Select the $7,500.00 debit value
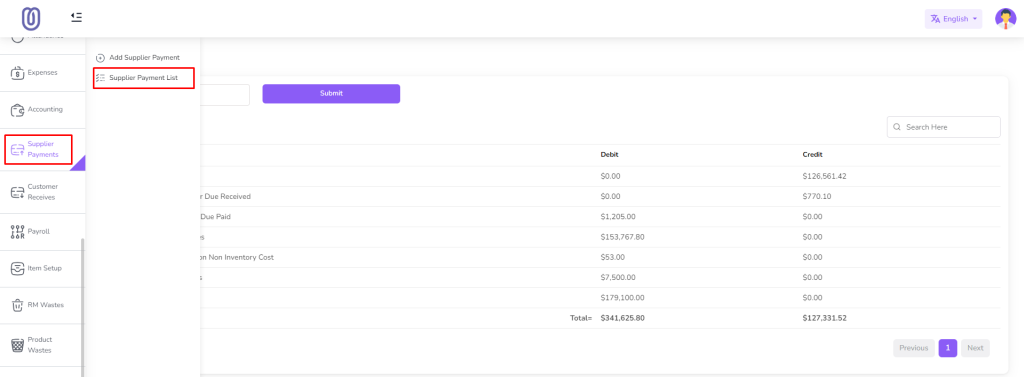The image size is (1024, 377). coord(618,277)
